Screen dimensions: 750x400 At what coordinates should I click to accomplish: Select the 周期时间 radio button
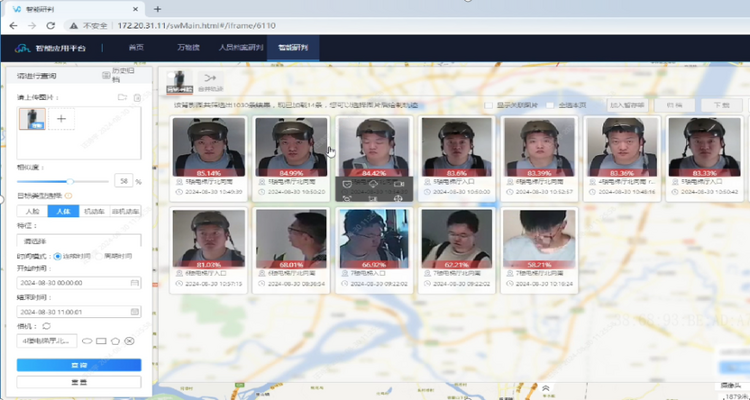(99, 256)
